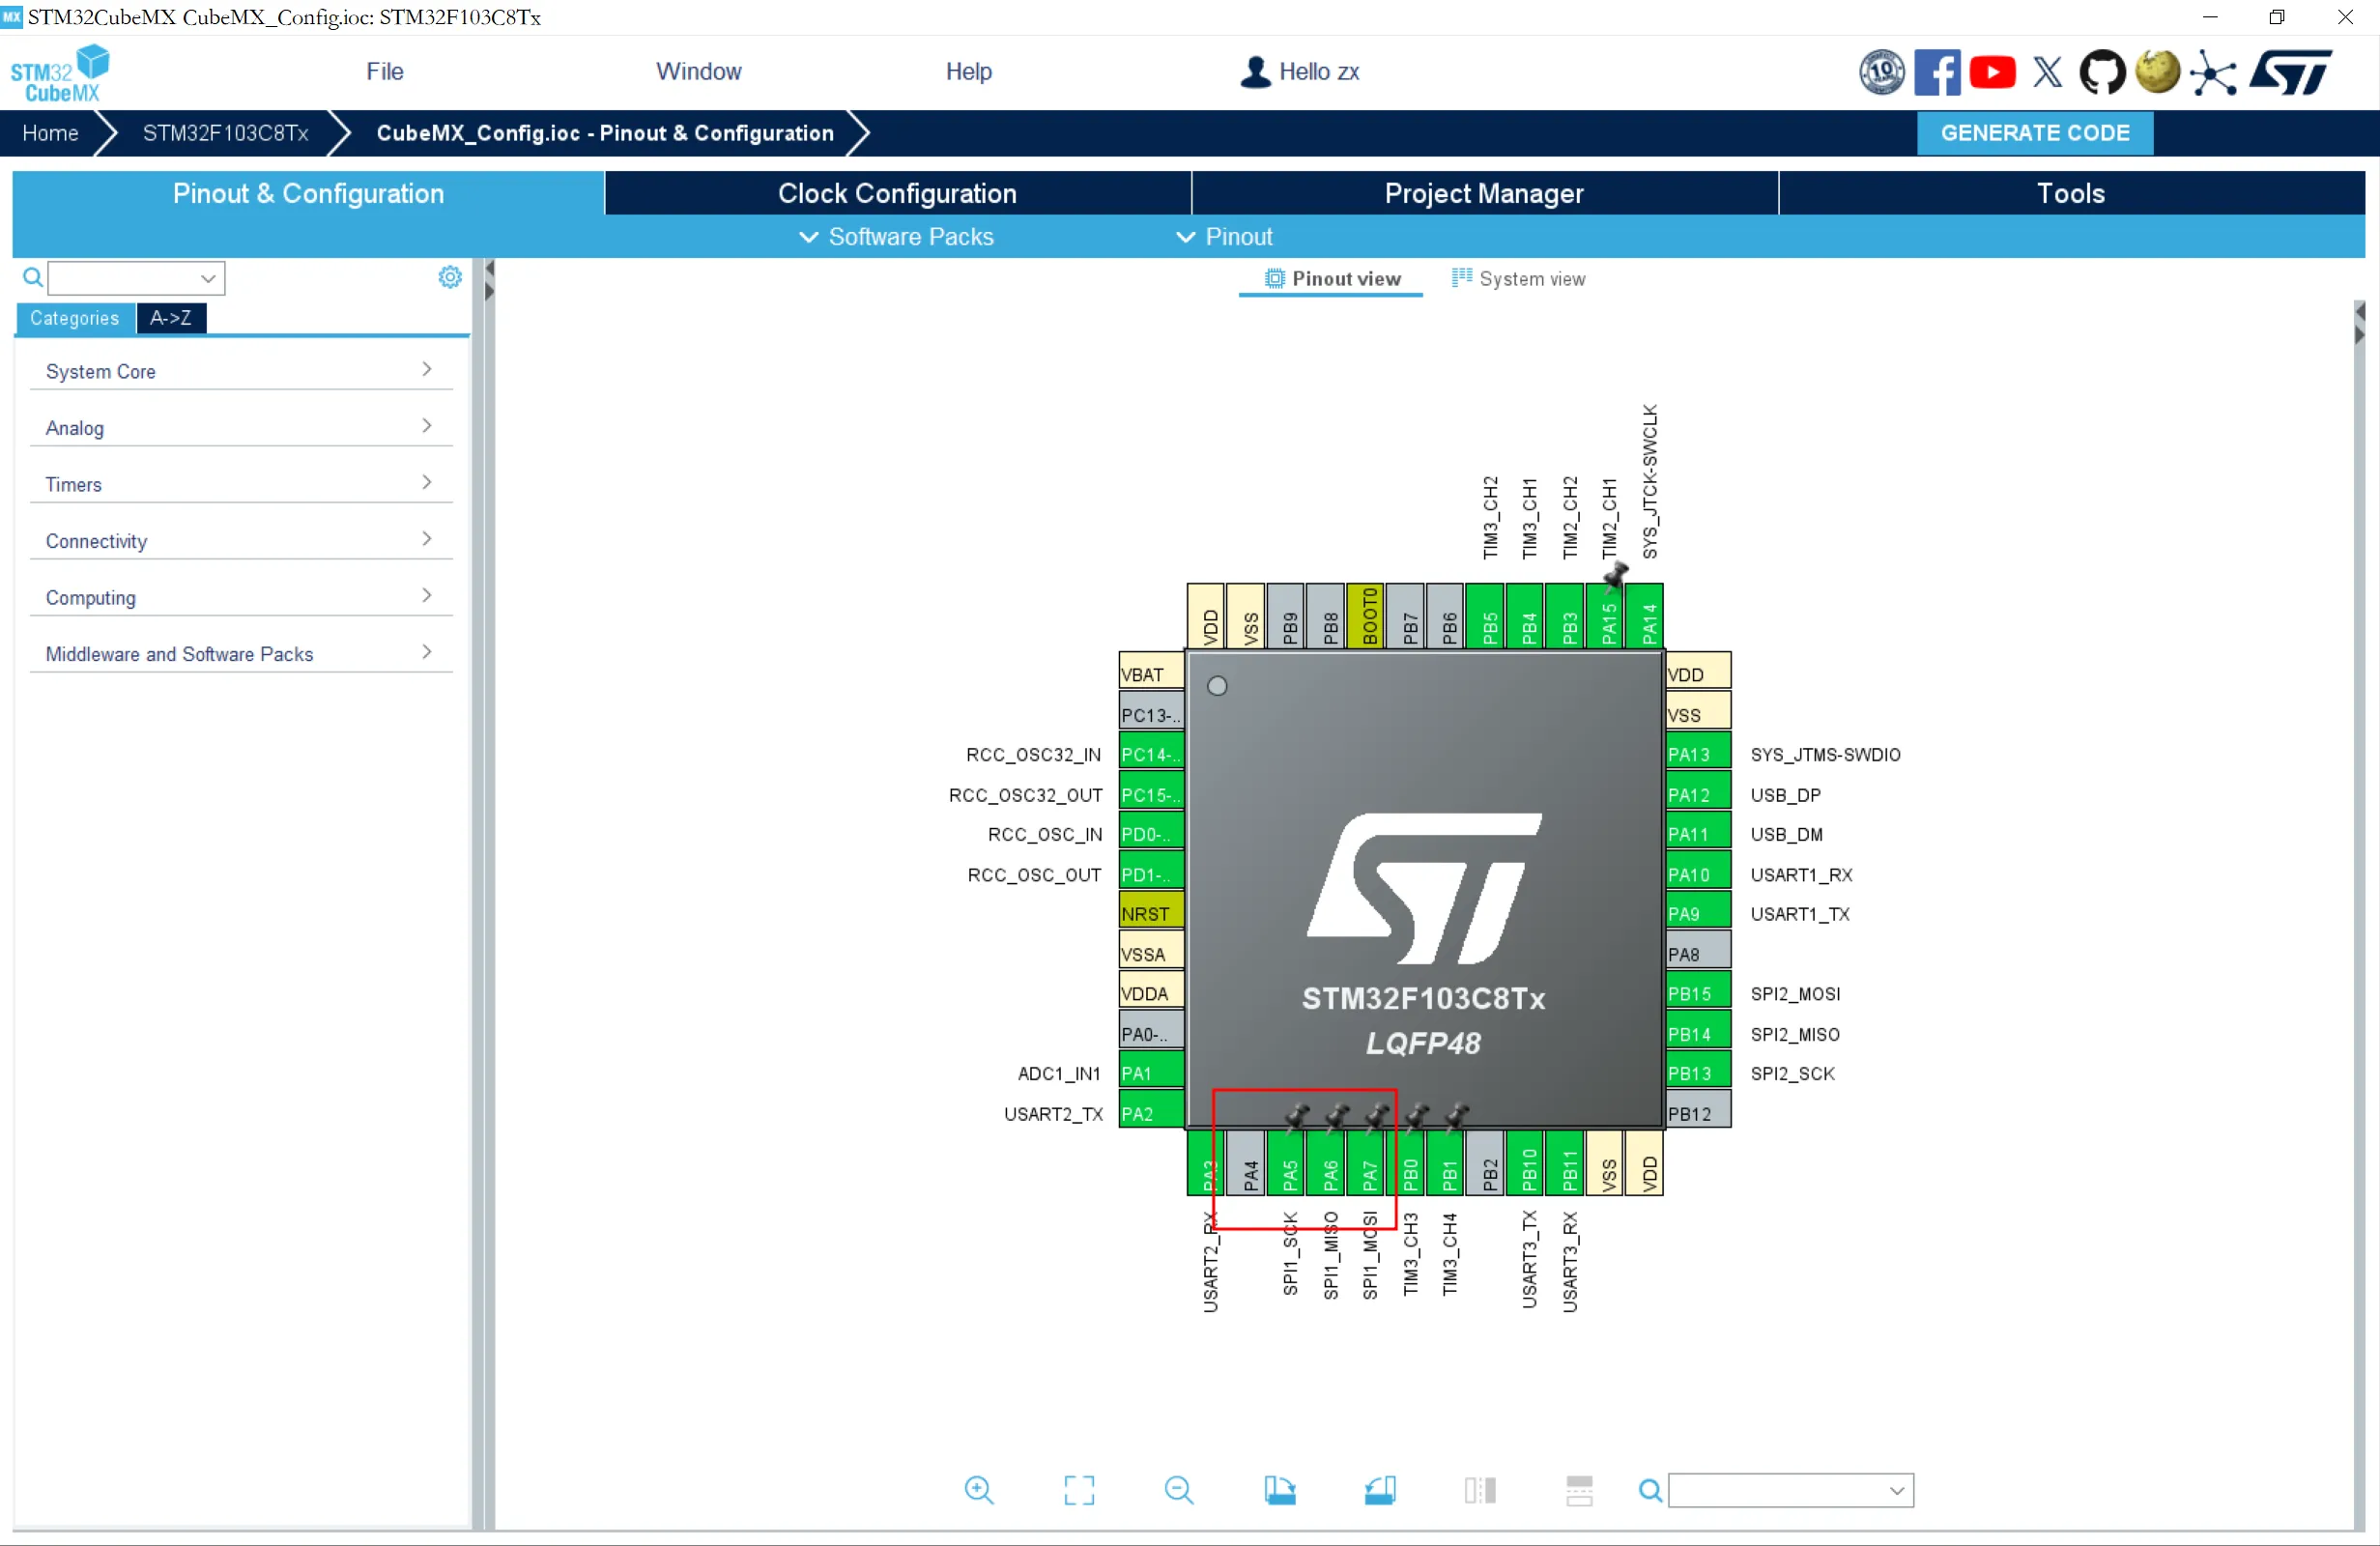
Task: Click the ST logo in top right
Action: [2291, 72]
